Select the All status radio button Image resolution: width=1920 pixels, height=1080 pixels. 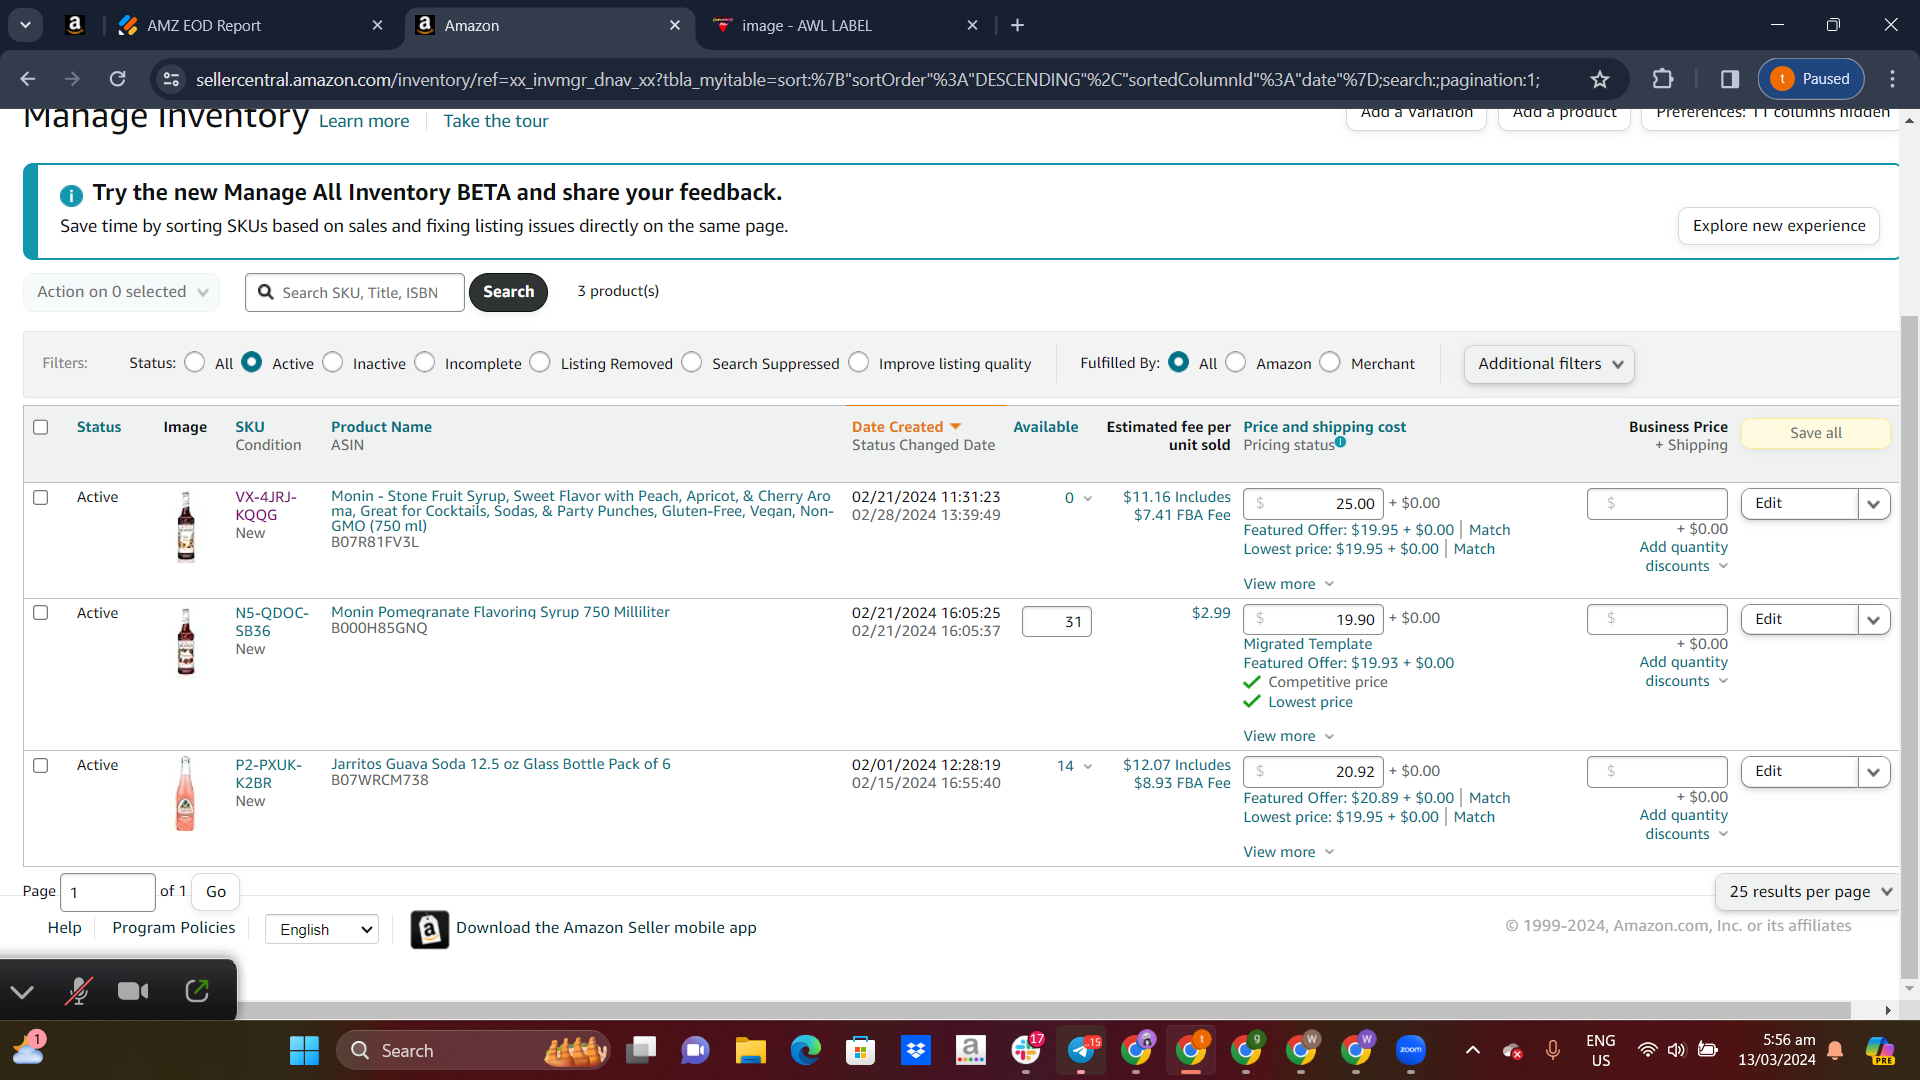(x=195, y=363)
